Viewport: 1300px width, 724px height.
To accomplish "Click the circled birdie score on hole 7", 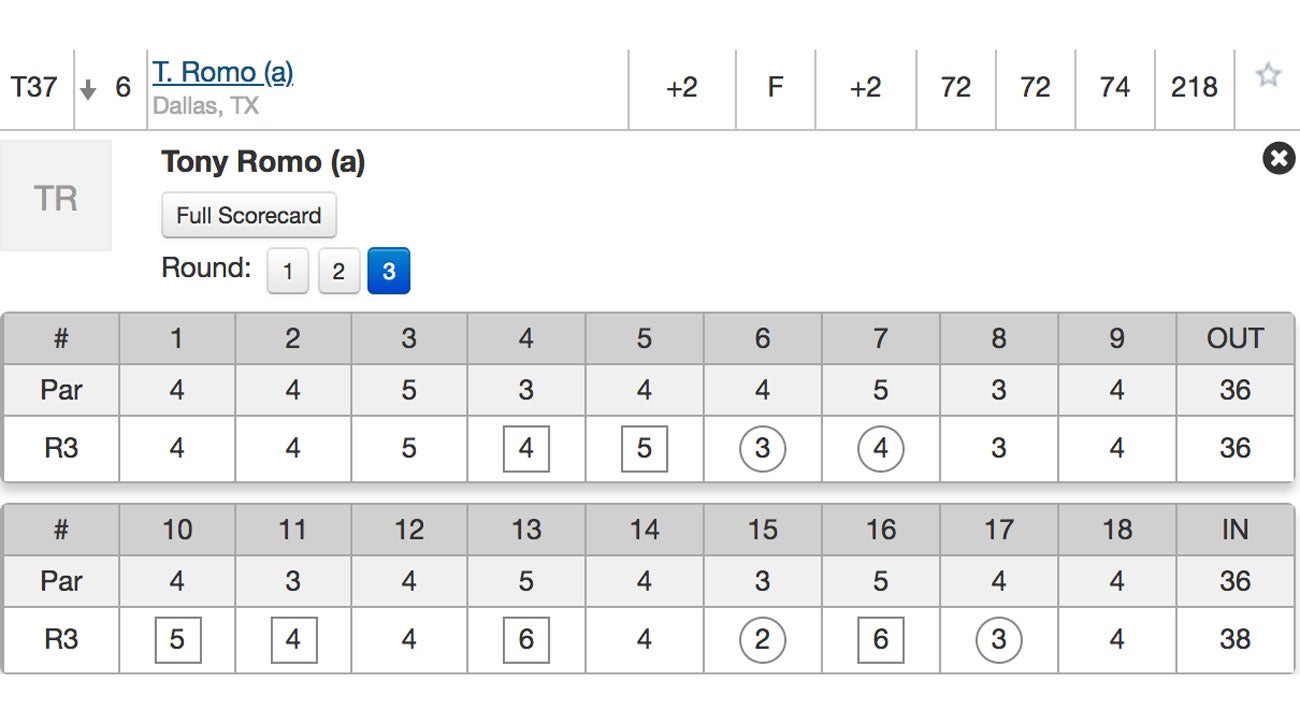I will 880,449.
